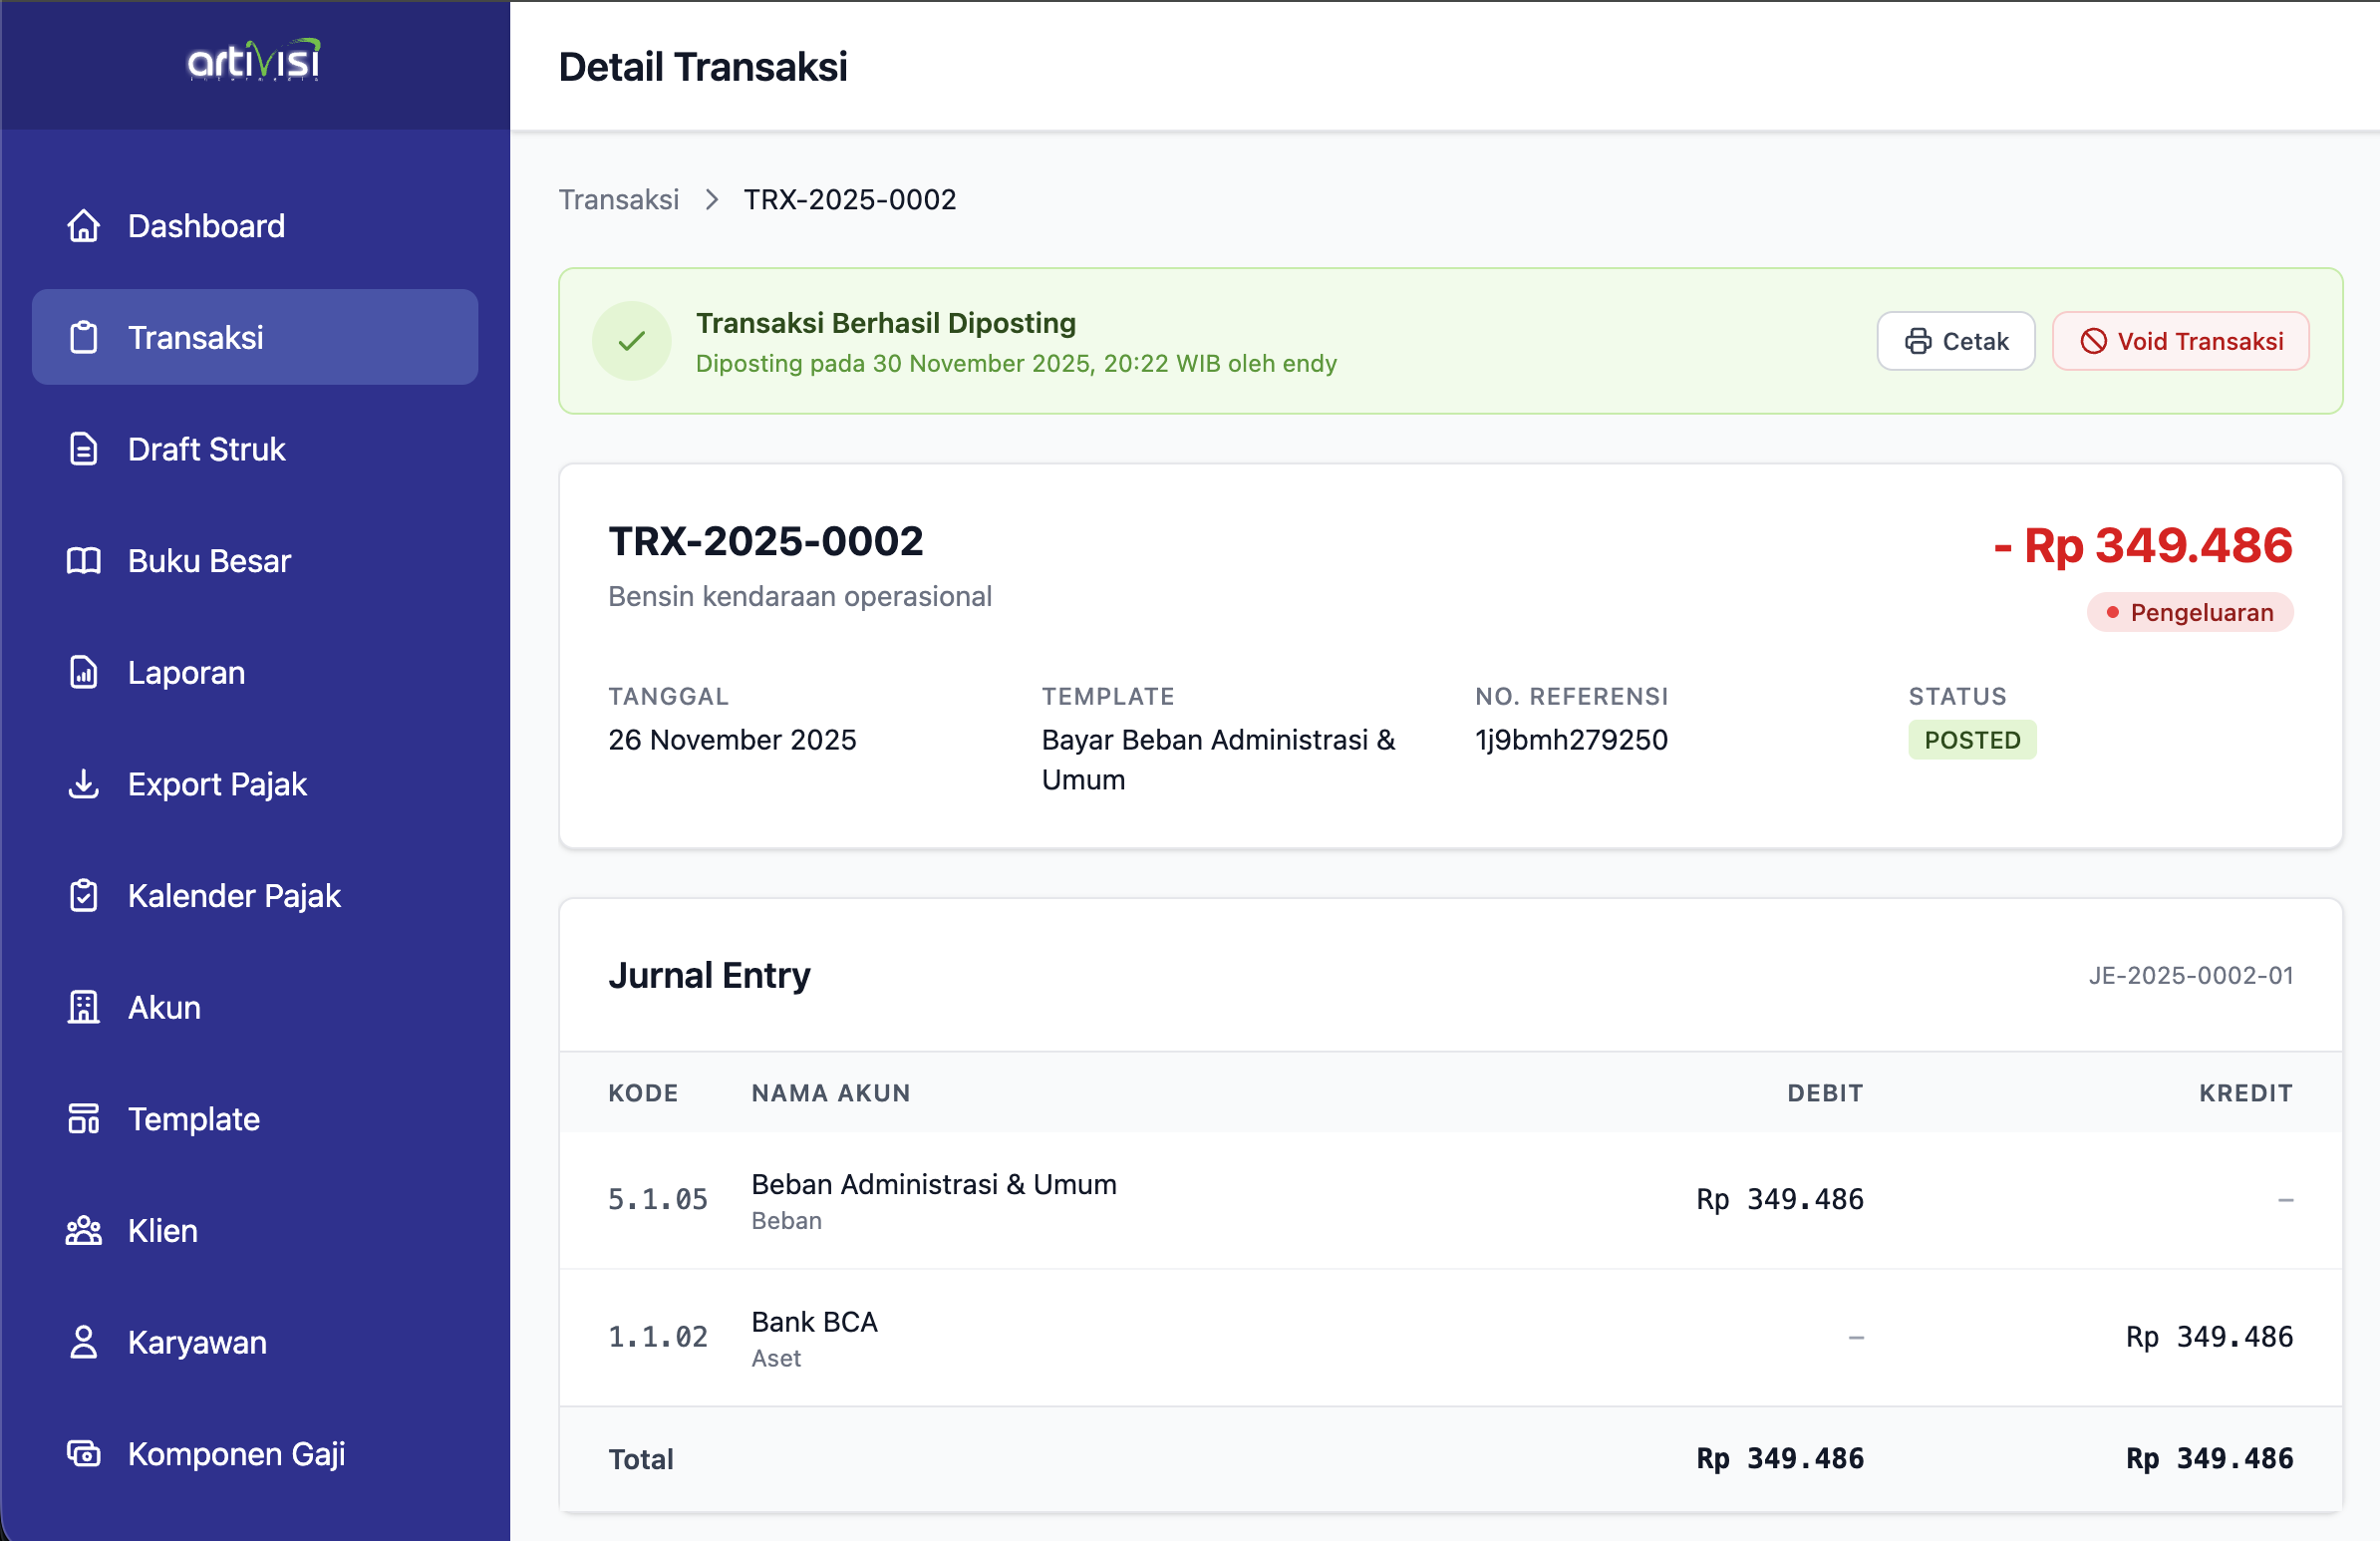Screen dimensions: 2380x1541
Task: Click the Cetak button
Action: pyautogui.click(x=1955, y=341)
